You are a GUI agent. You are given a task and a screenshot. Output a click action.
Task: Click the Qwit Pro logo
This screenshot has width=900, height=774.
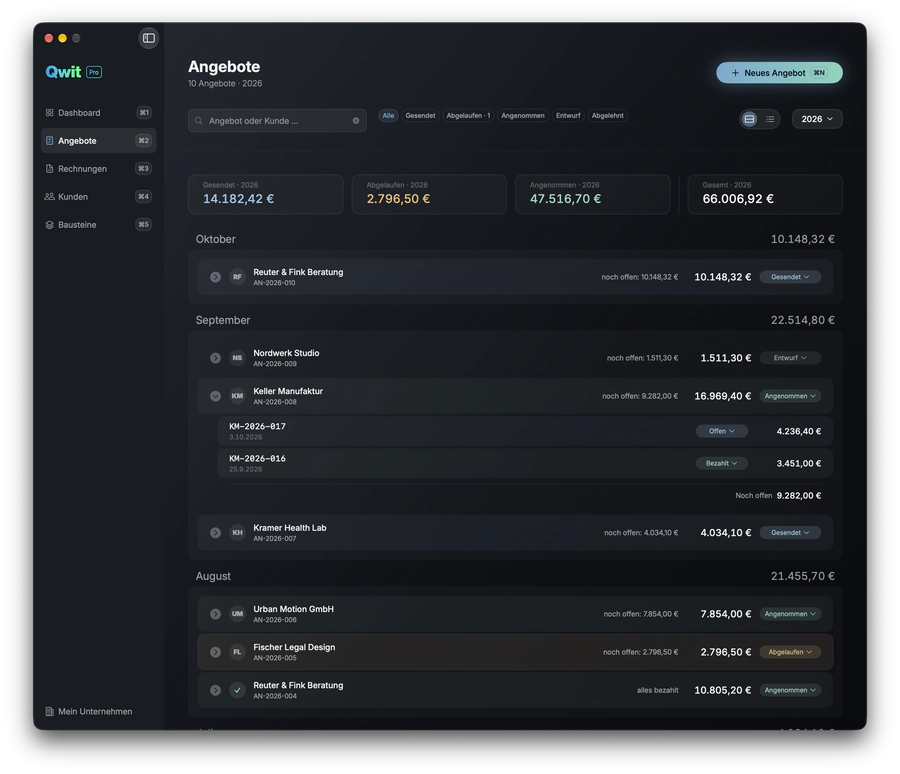click(x=73, y=72)
